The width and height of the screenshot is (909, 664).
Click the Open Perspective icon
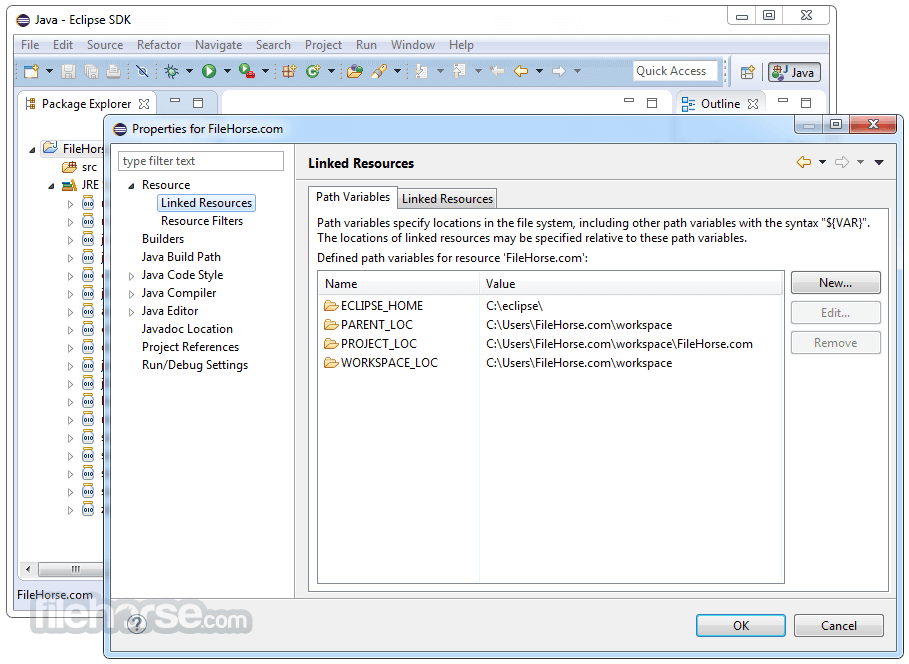click(x=747, y=72)
